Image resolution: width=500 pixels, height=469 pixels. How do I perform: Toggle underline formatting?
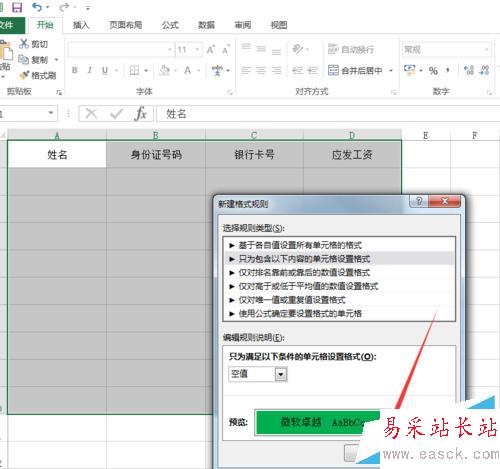point(105,70)
